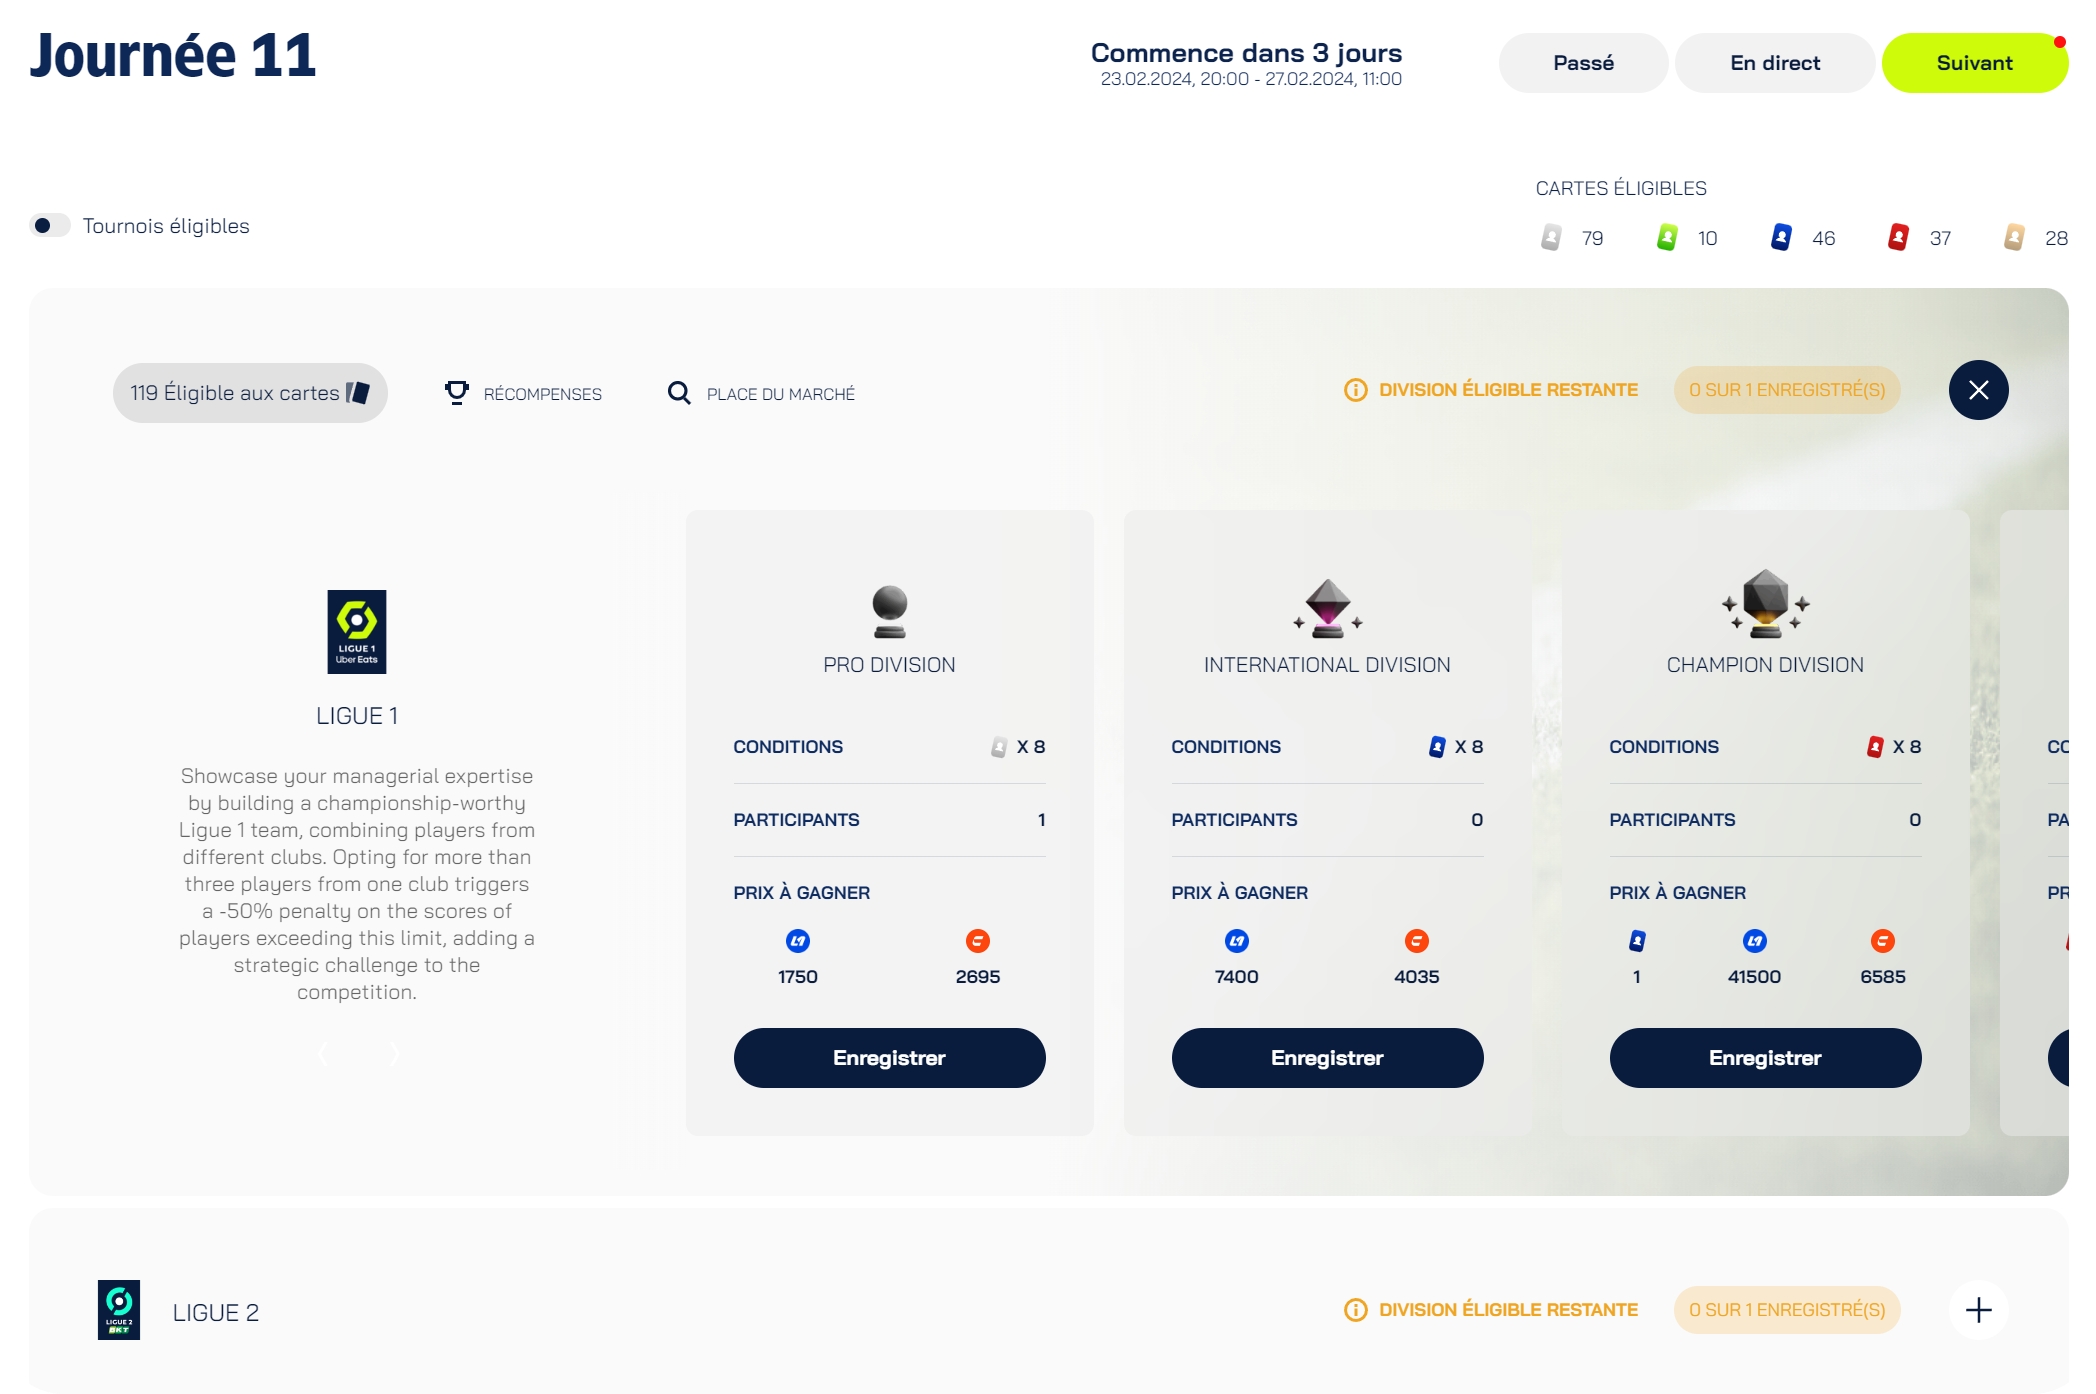Open Place du marché search icon
This screenshot has width=2096, height=1394.
(x=679, y=393)
